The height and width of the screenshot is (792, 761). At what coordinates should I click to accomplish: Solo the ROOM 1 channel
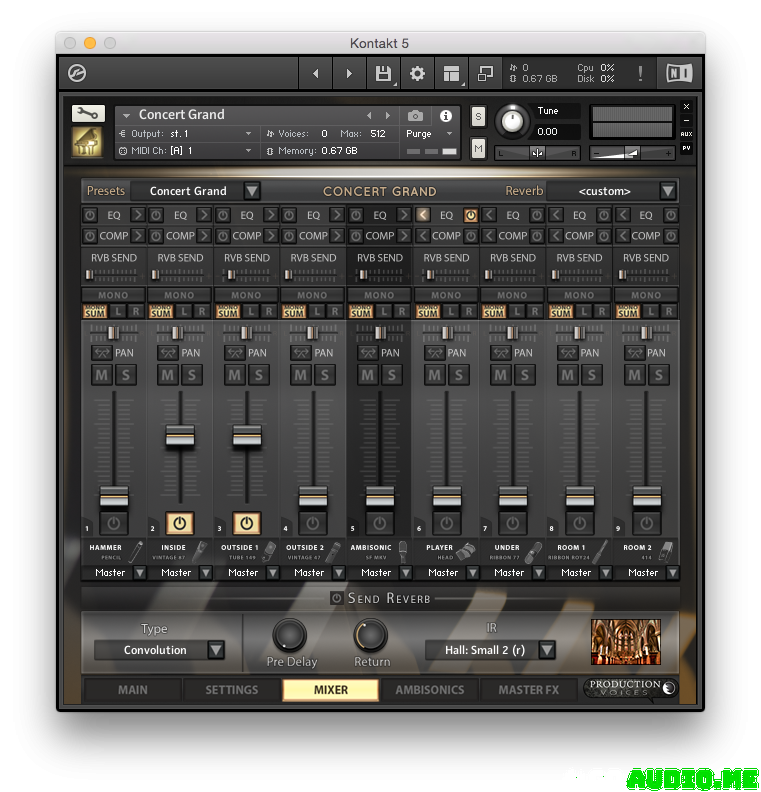[591, 375]
